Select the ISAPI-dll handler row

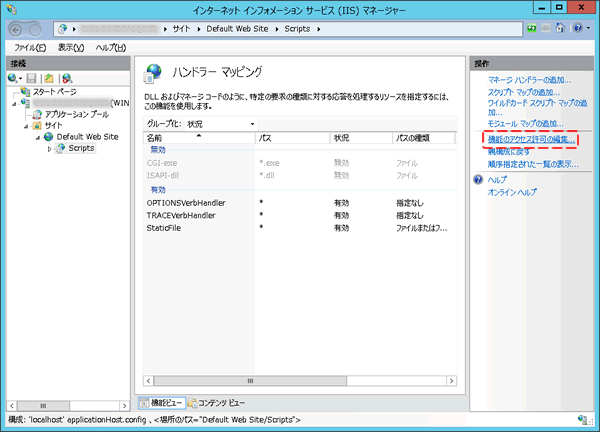(x=300, y=176)
